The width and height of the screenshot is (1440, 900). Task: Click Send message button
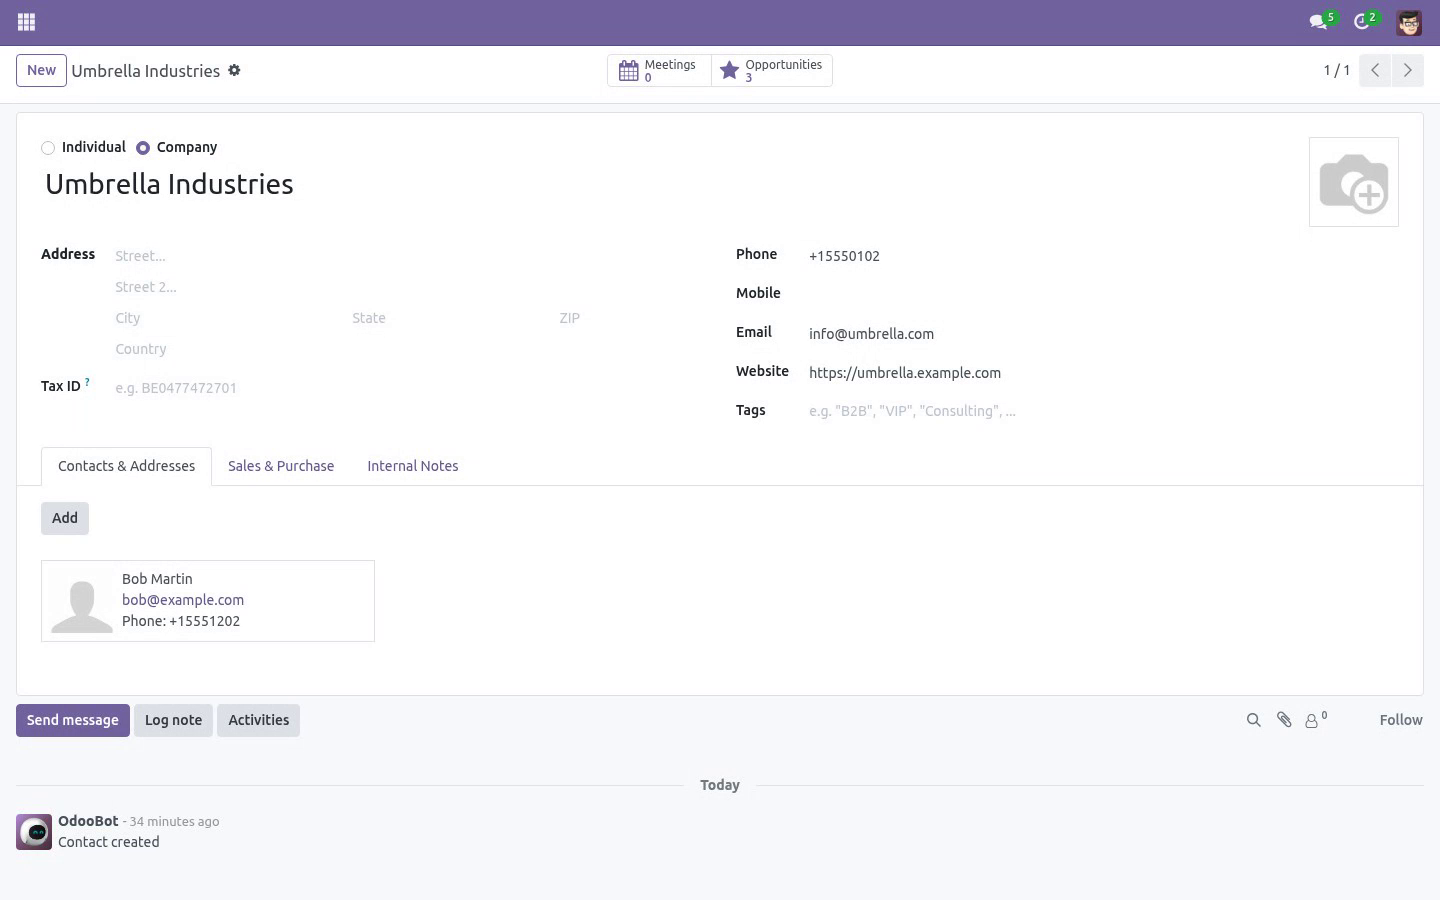coord(73,720)
